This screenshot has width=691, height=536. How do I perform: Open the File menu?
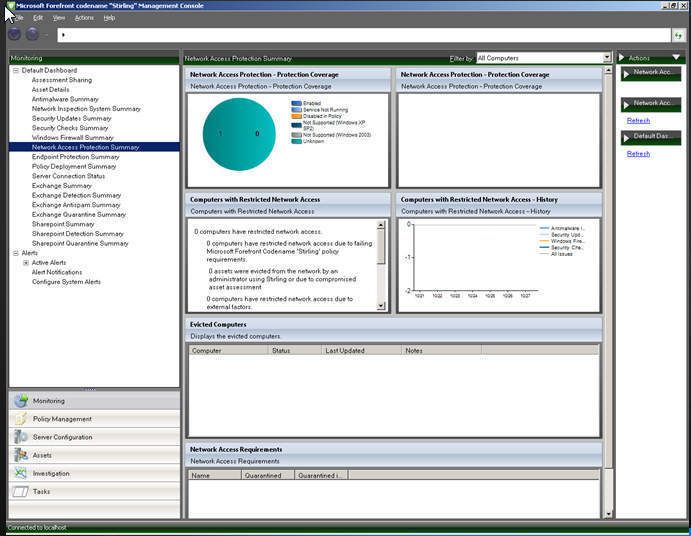18,18
